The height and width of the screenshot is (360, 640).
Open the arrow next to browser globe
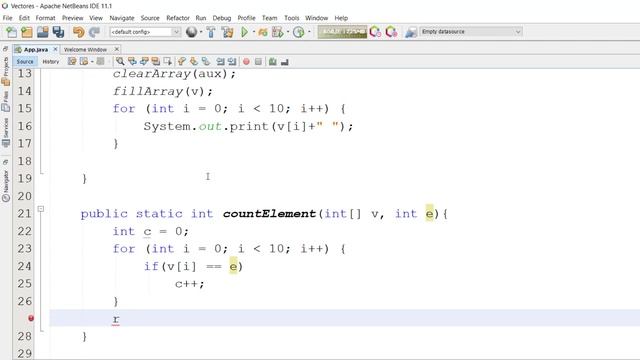[201, 32]
